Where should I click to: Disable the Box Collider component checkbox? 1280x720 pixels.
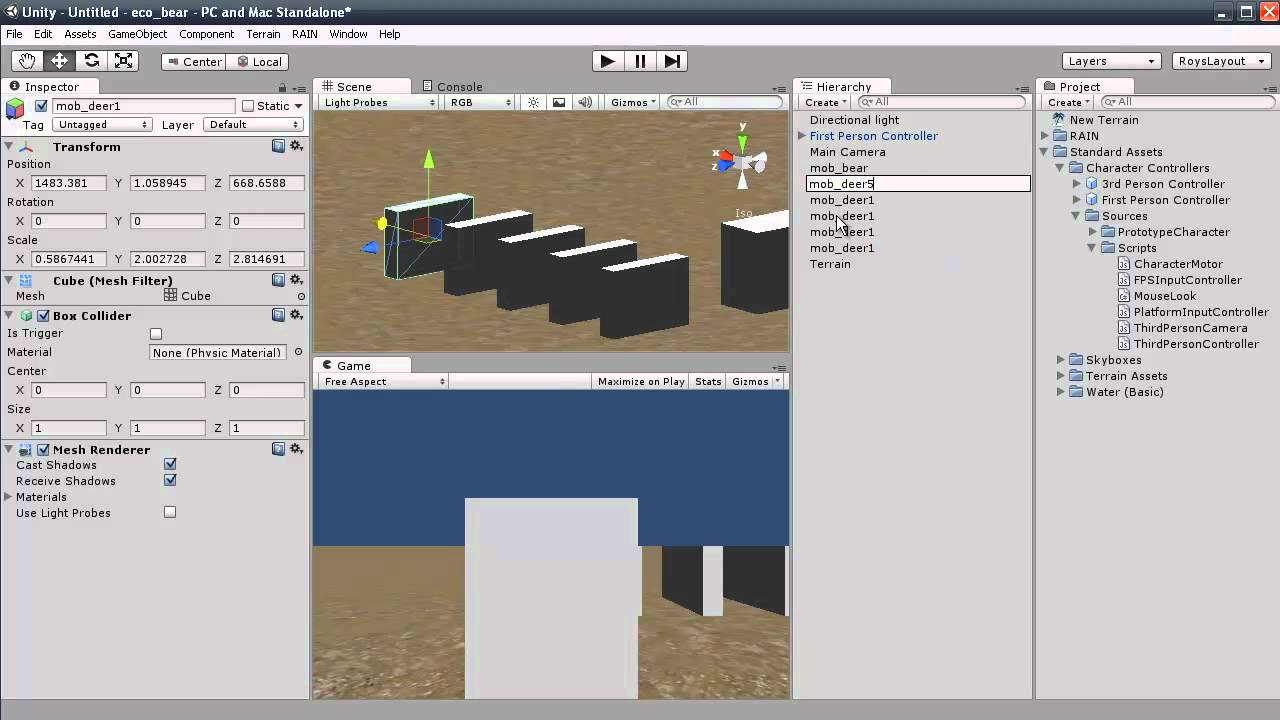coord(43,316)
